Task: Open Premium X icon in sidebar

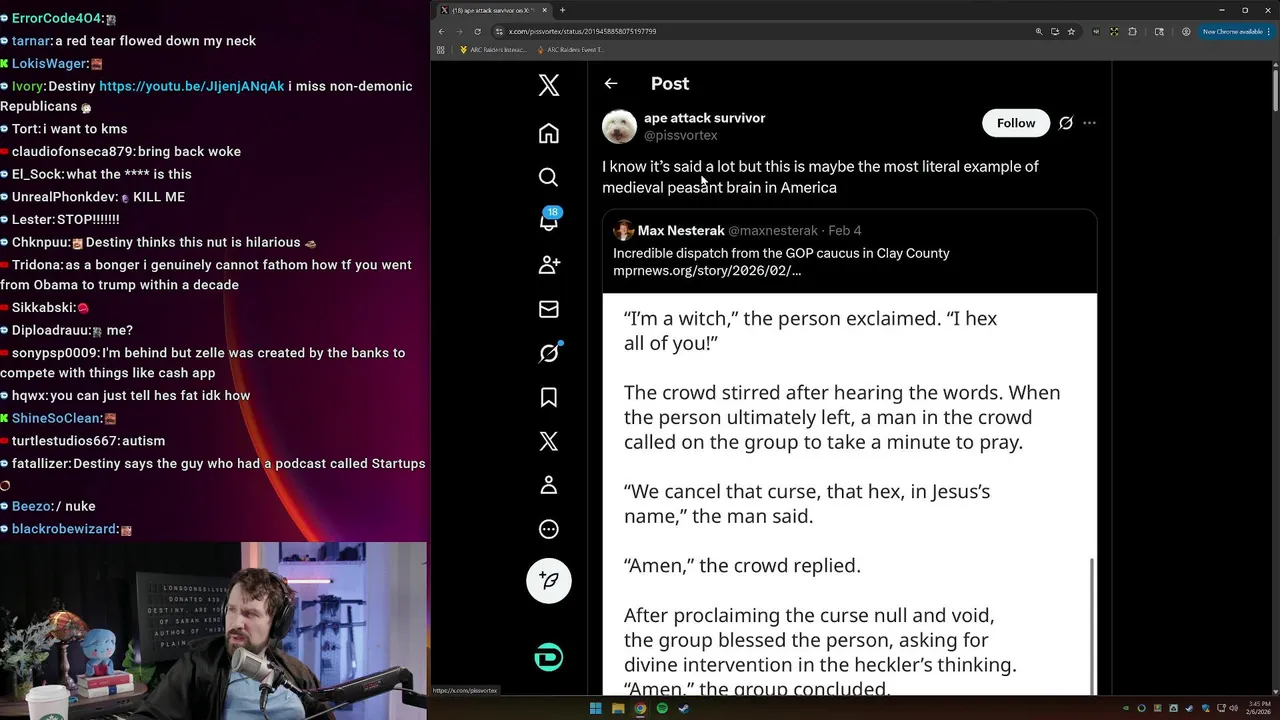Action: coord(549,441)
